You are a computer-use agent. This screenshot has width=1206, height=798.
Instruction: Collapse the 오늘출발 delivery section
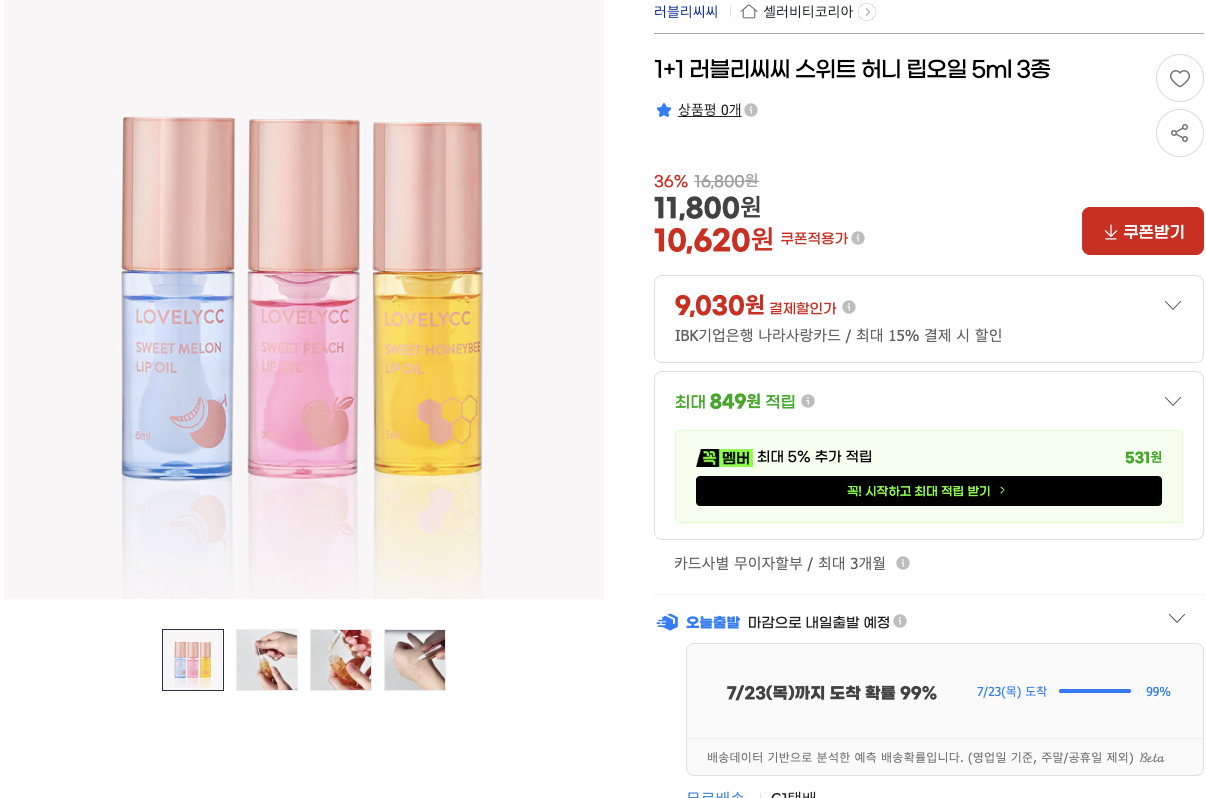[1177, 618]
